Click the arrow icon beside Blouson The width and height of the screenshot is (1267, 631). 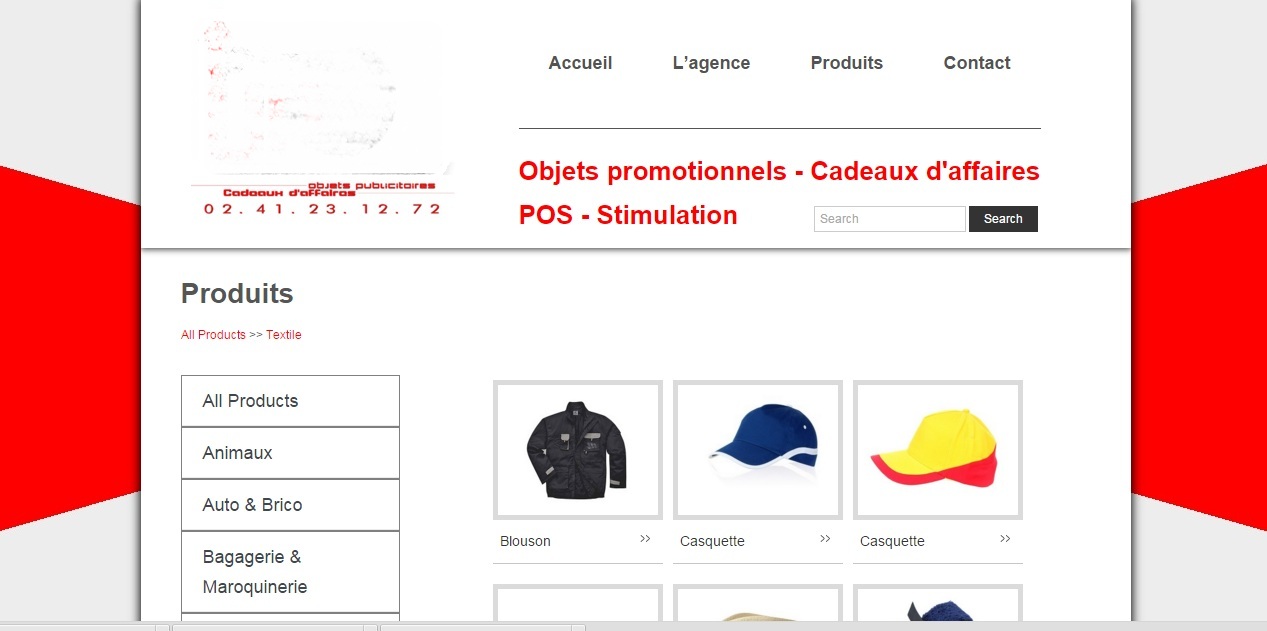pyautogui.click(x=645, y=539)
